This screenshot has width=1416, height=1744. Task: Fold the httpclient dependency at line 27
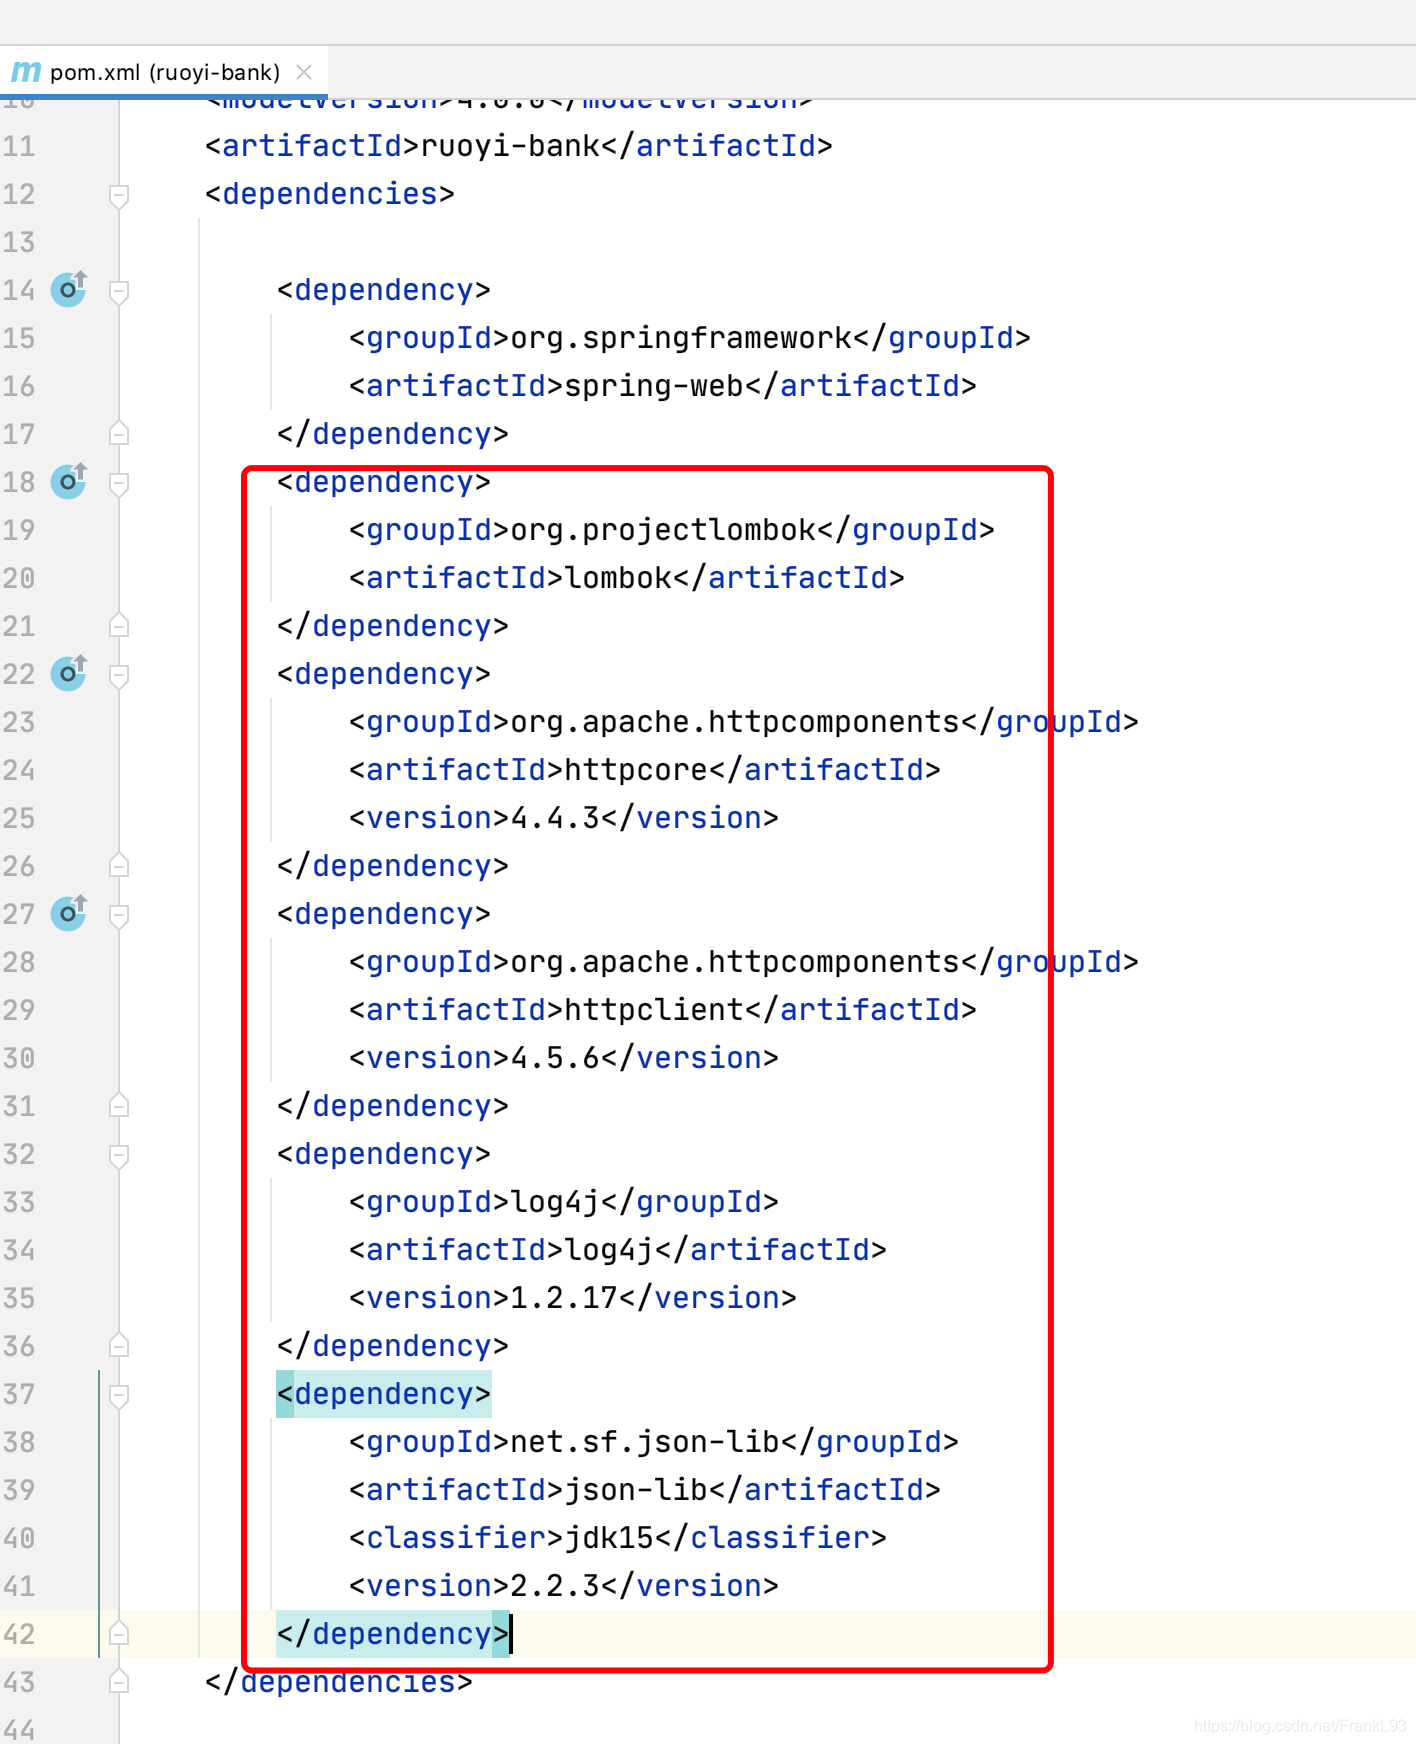point(119,914)
